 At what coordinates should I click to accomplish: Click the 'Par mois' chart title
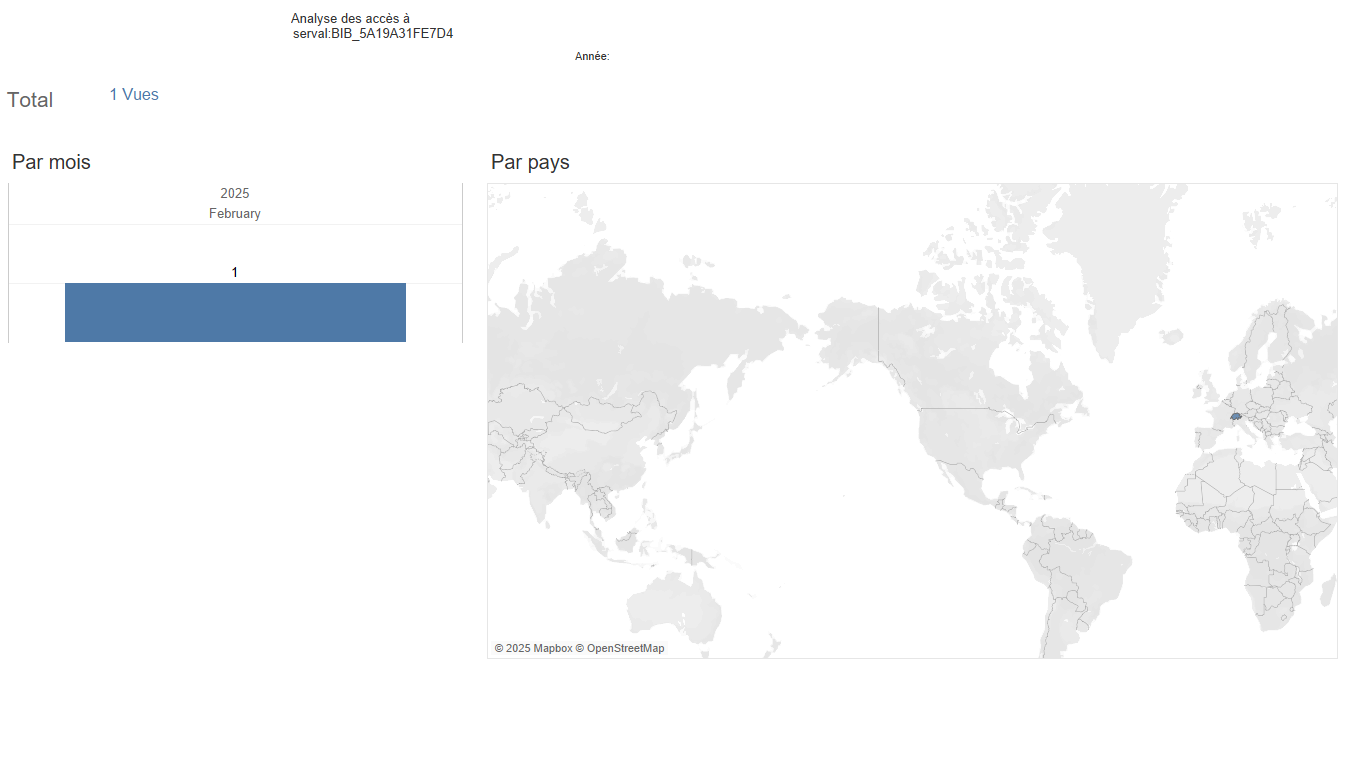tap(51, 162)
